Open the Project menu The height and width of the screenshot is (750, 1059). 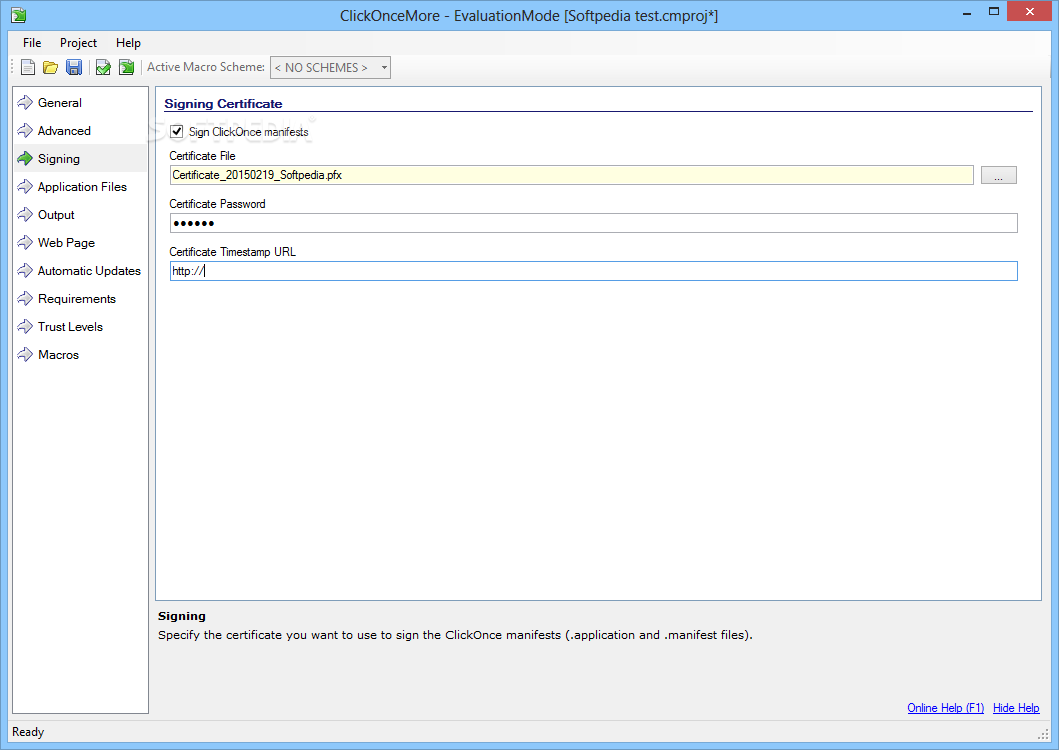(78, 43)
